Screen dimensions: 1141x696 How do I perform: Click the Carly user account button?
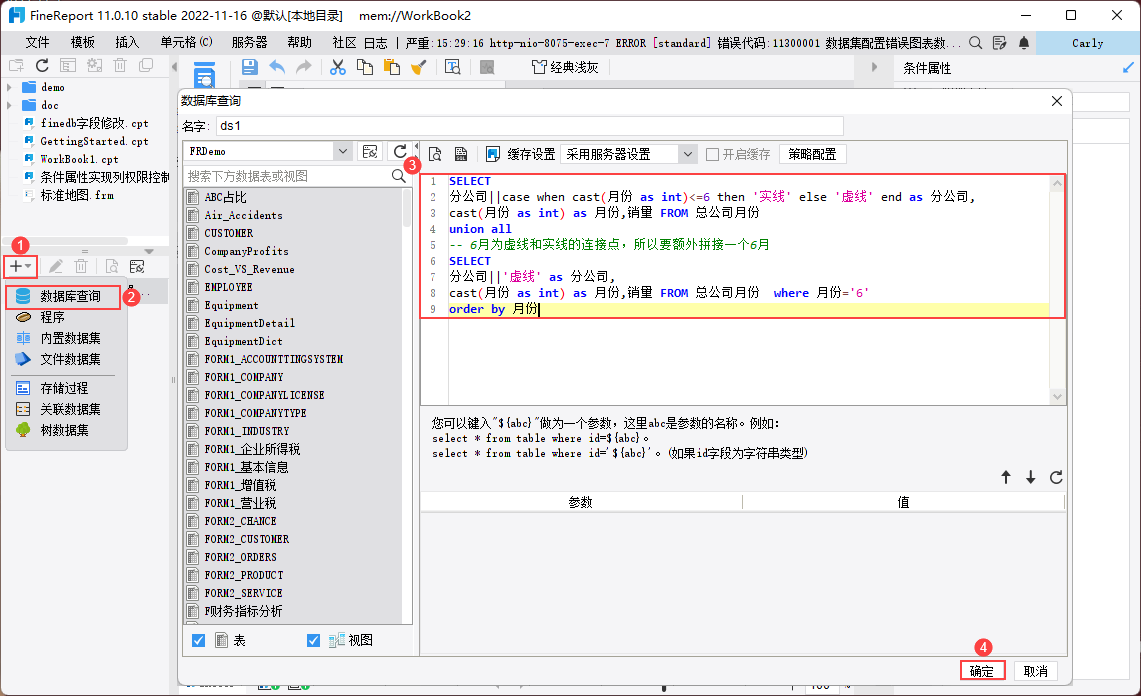[x=1087, y=43]
